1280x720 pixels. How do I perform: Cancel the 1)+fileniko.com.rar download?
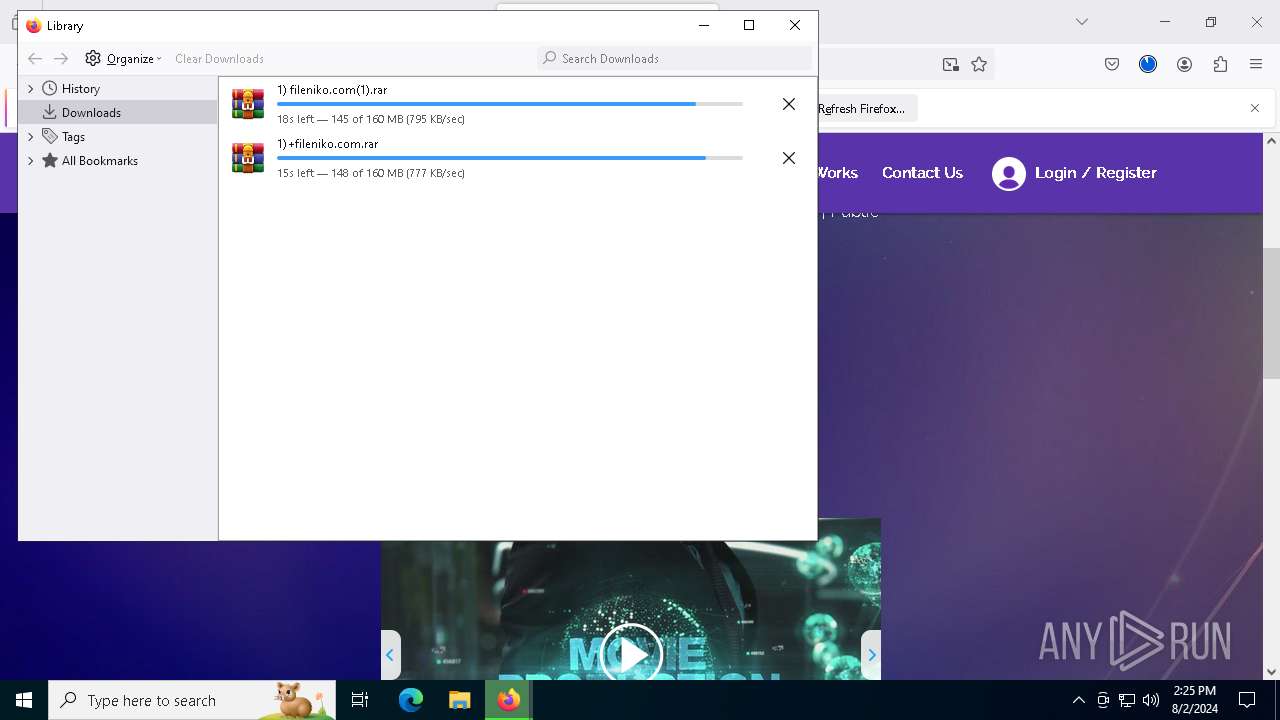(x=789, y=158)
